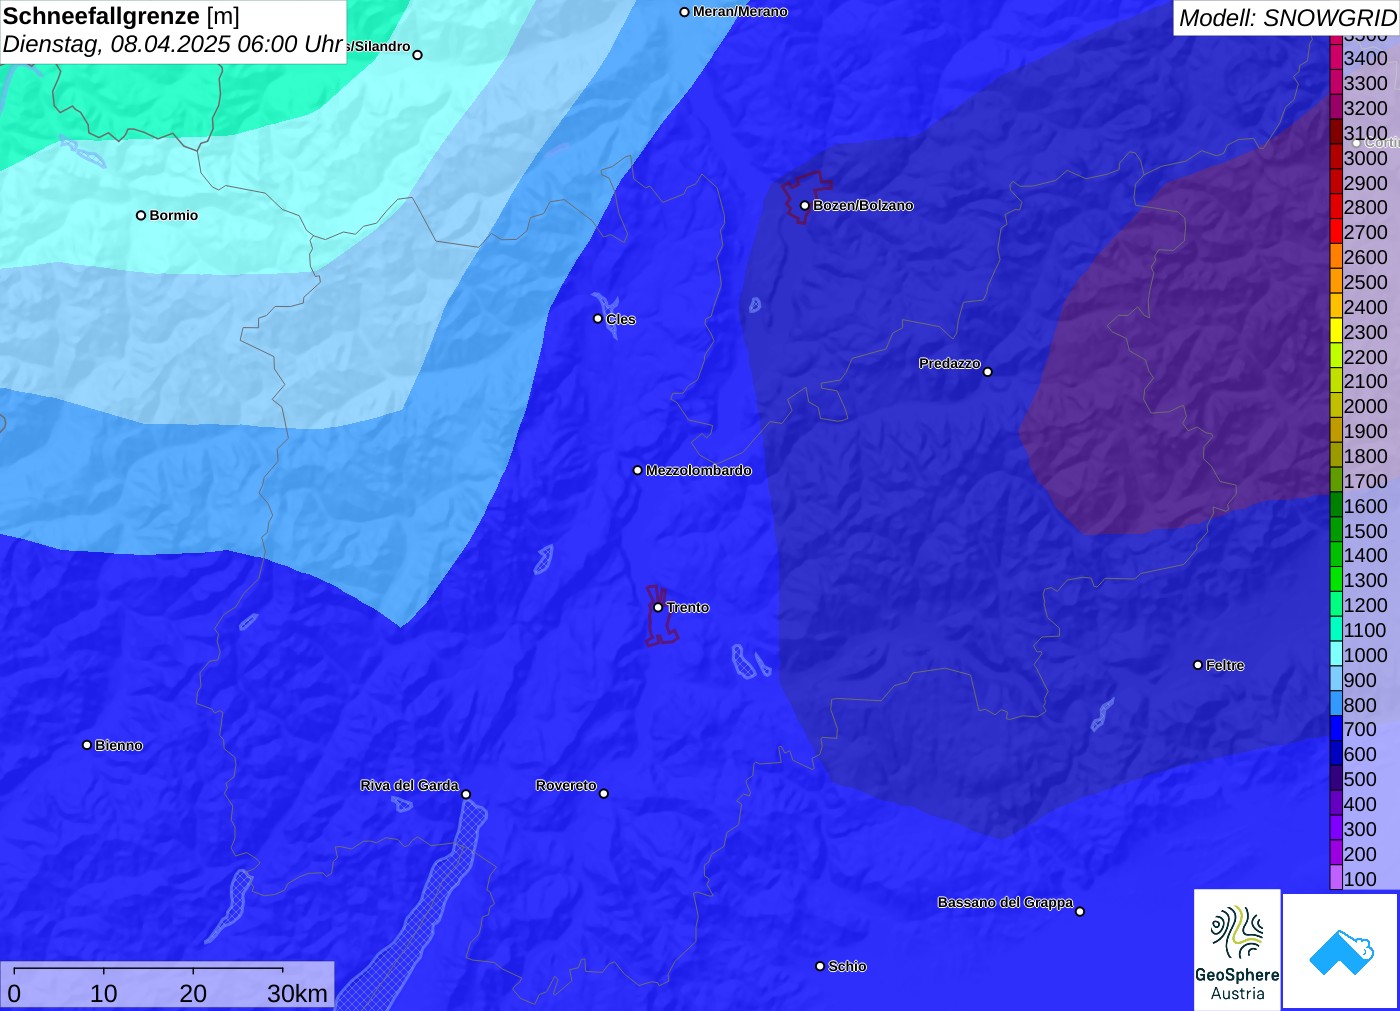Click the 30km scale bar label
The image size is (1400, 1011).
(297, 993)
